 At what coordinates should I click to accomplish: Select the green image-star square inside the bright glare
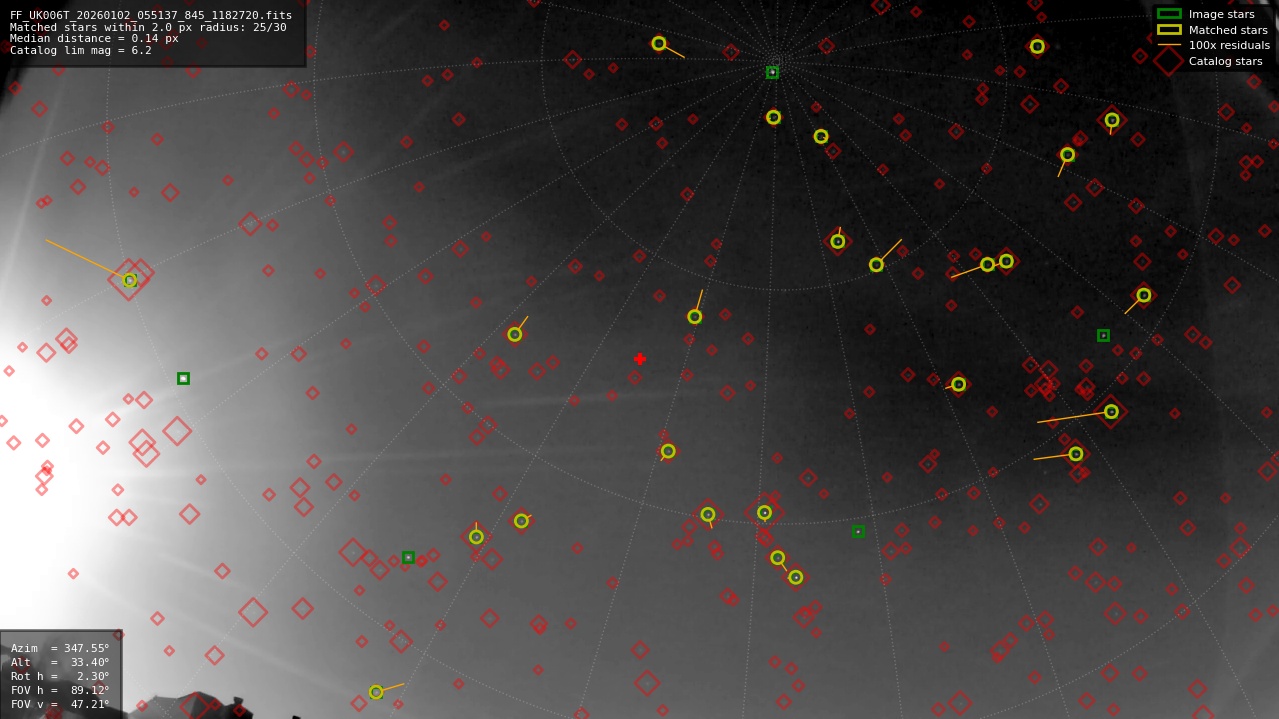coord(183,378)
